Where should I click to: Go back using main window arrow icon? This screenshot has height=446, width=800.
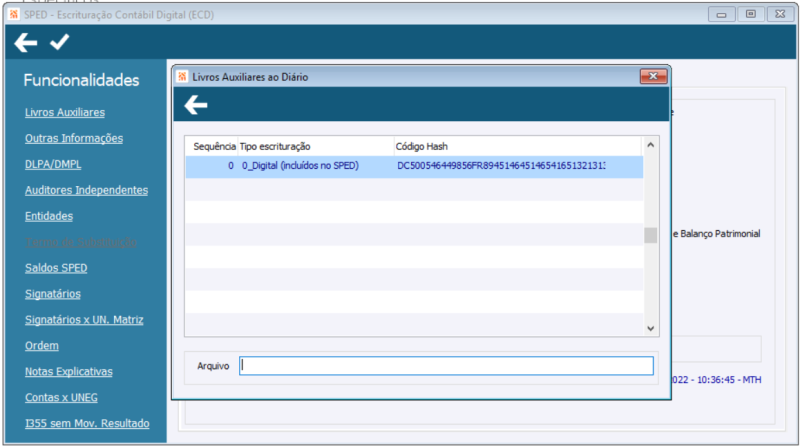click(x=26, y=42)
